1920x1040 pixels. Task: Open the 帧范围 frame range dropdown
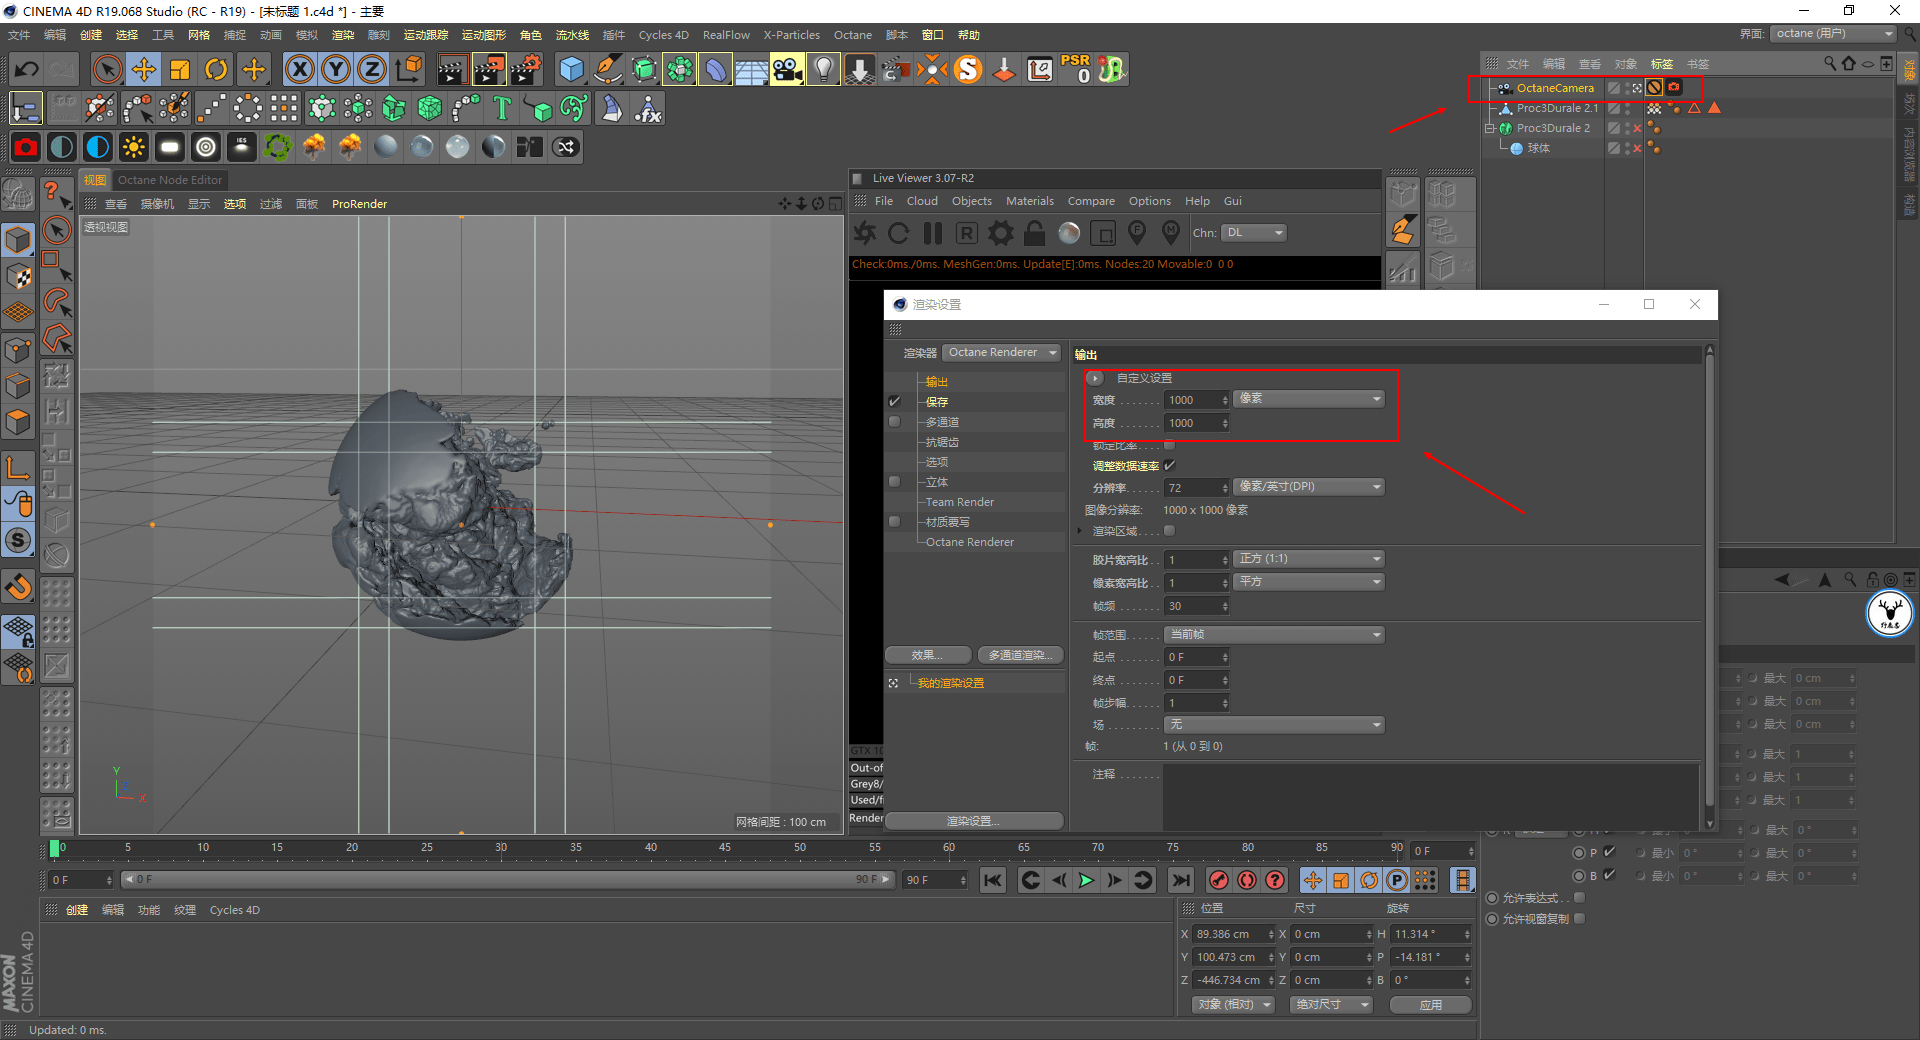[1274, 635]
